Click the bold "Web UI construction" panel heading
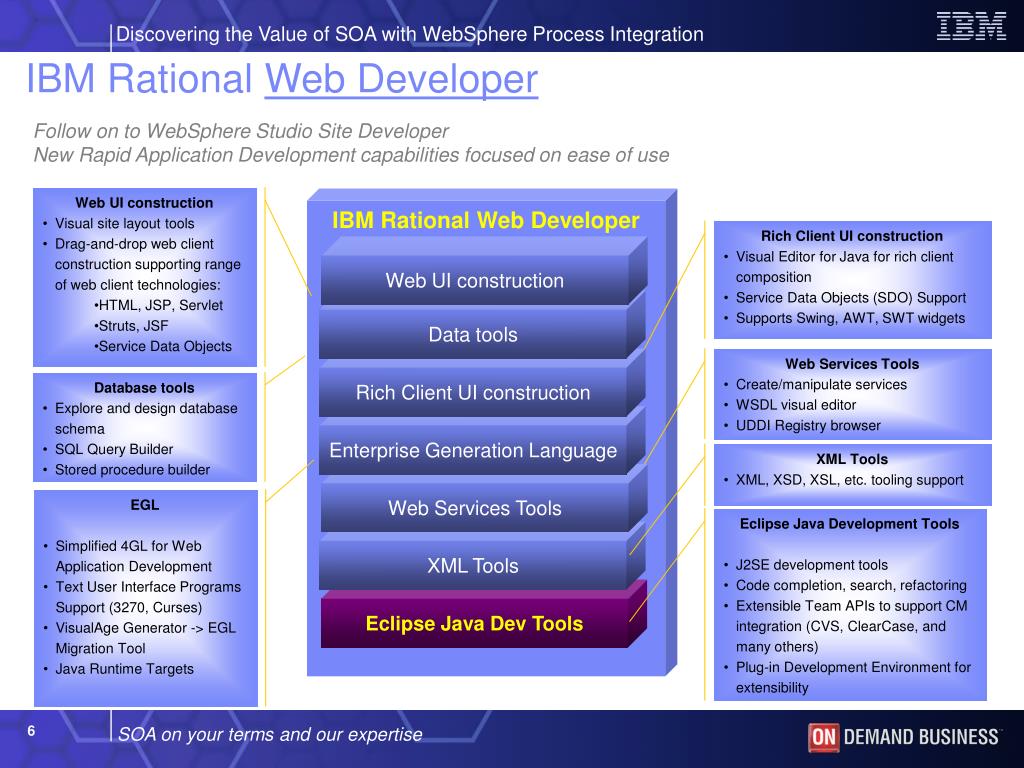The width and height of the screenshot is (1024, 768). 144,202
